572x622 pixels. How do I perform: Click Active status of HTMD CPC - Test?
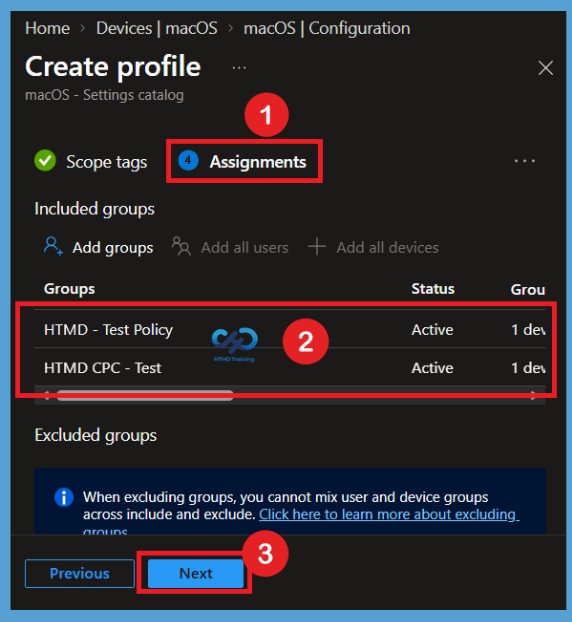click(432, 368)
